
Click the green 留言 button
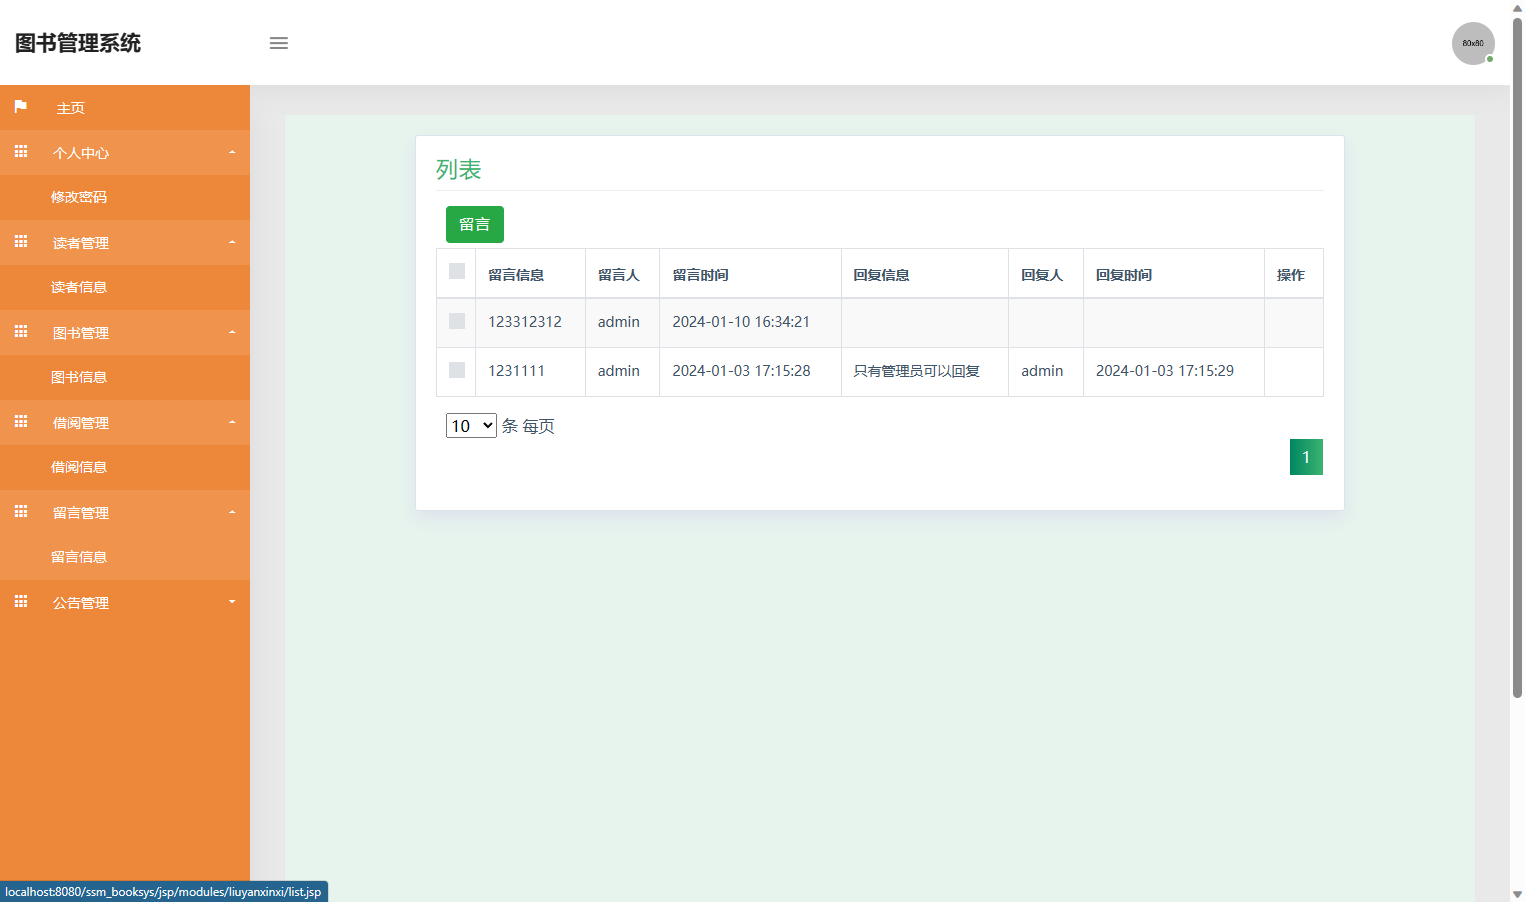click(474, 224)
